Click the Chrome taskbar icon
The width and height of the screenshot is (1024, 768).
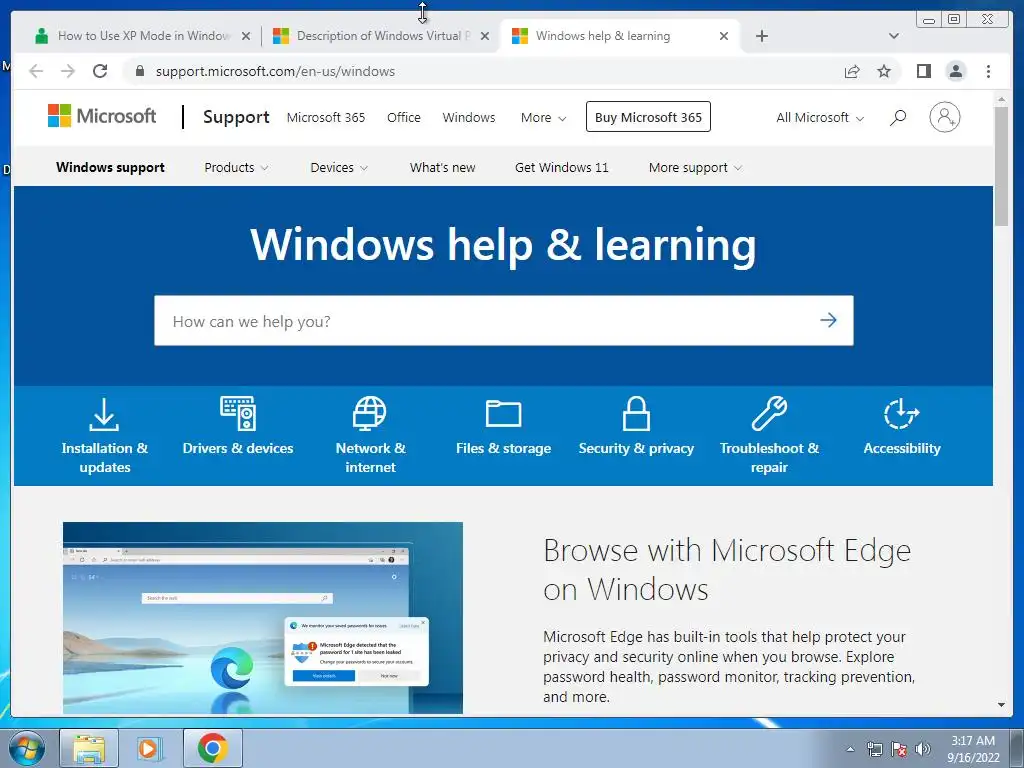point(212,748)
